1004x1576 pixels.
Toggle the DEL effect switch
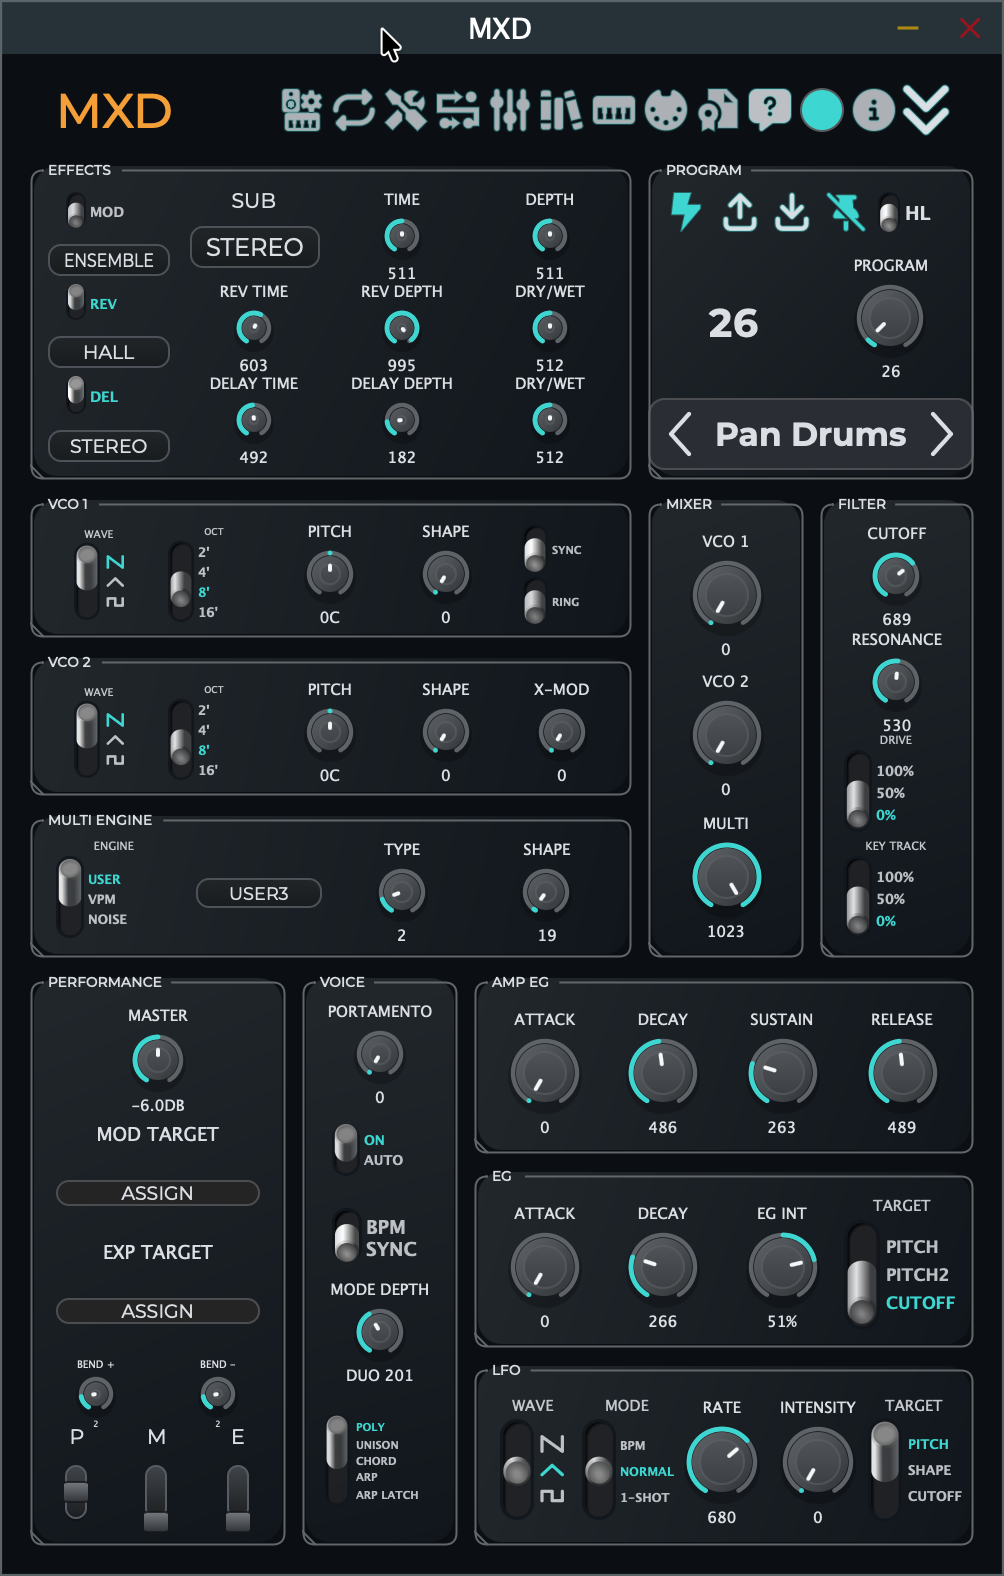pos(76,395)
